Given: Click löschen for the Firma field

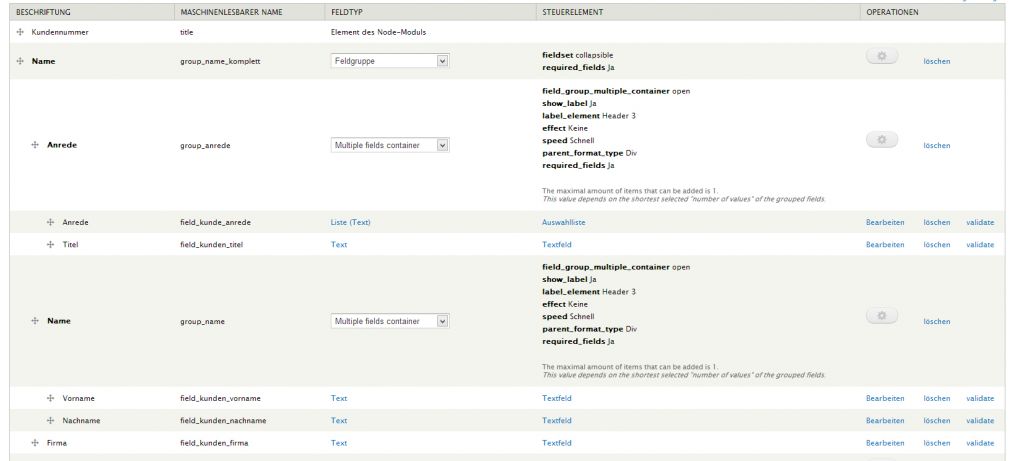Looking at the screenshot, I should [x=936, y=442].
